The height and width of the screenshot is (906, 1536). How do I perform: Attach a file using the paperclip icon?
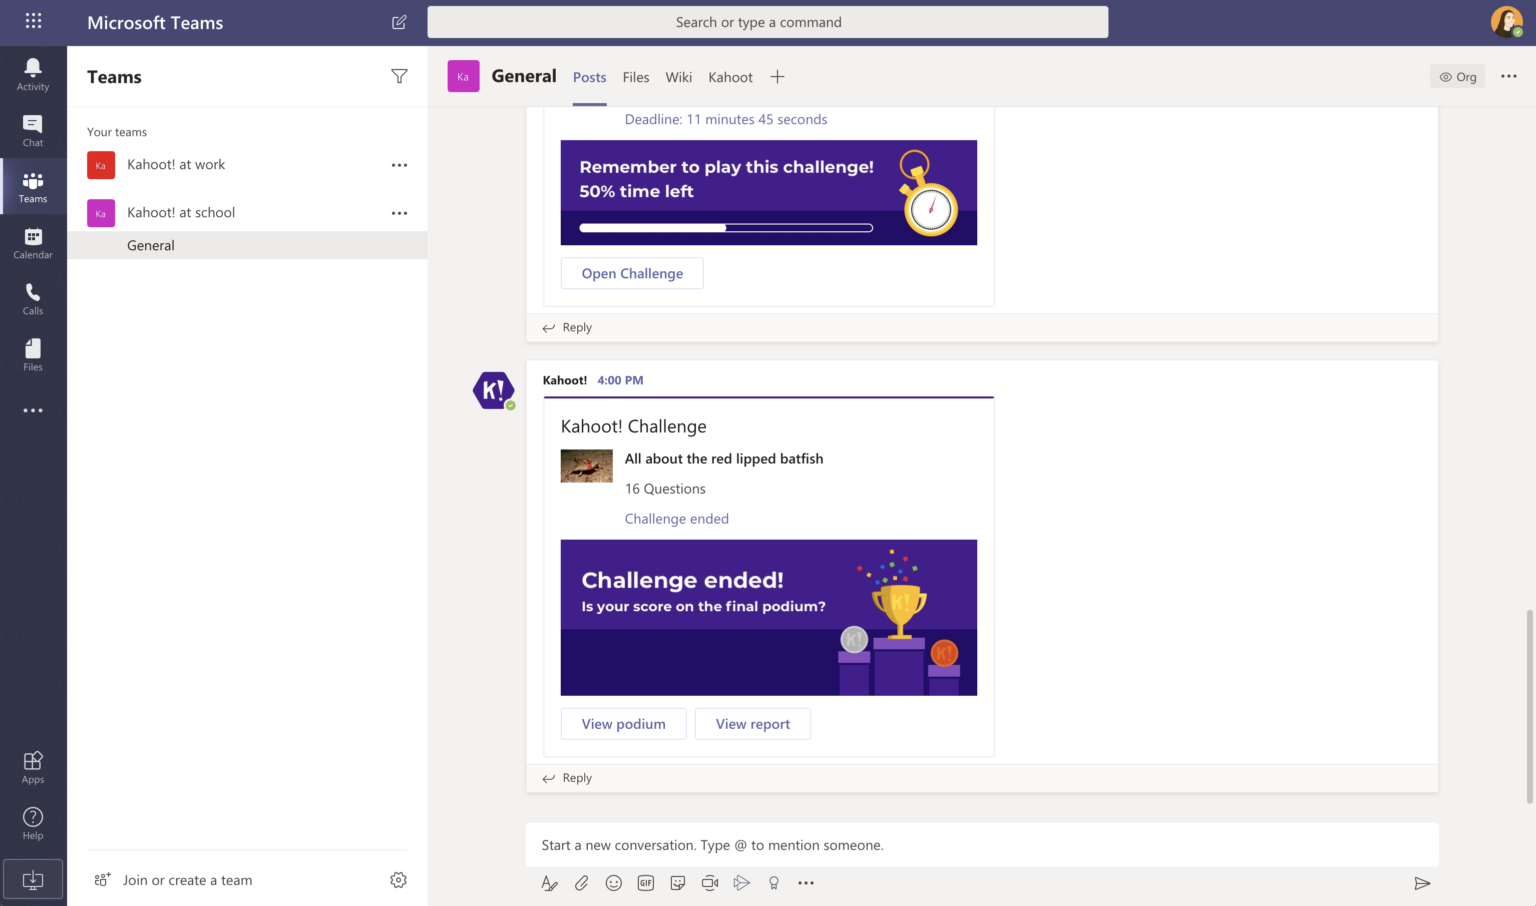coord(582,883)
